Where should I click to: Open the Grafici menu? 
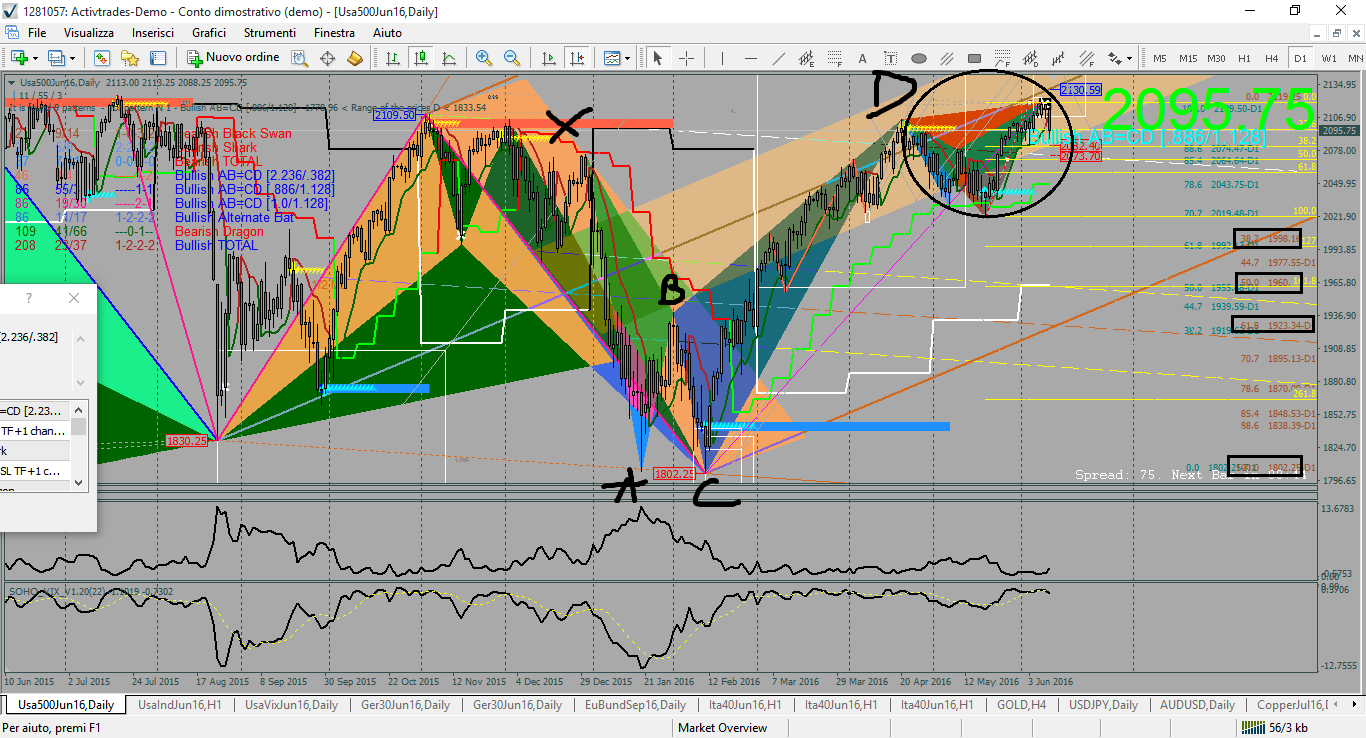click(x=209, y=33)
